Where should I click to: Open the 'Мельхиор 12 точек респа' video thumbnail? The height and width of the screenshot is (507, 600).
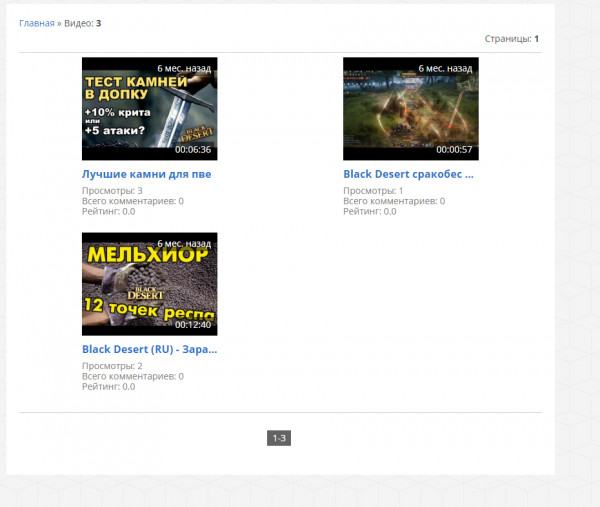[150, 284]
